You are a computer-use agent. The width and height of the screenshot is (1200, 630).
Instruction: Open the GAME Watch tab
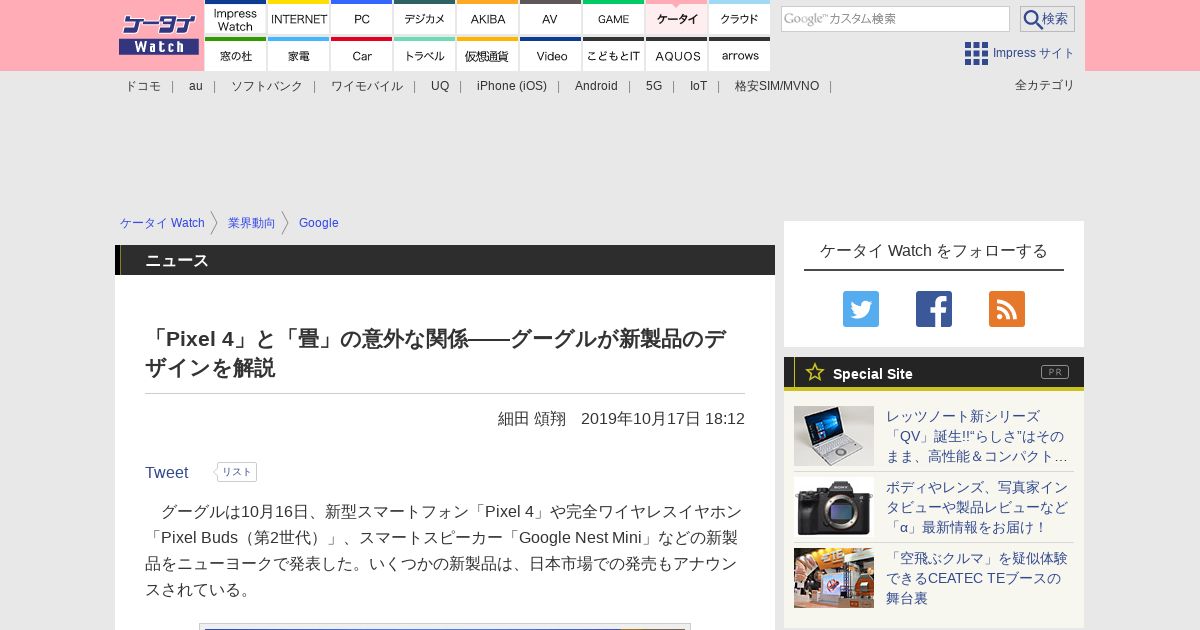(614, 18)
